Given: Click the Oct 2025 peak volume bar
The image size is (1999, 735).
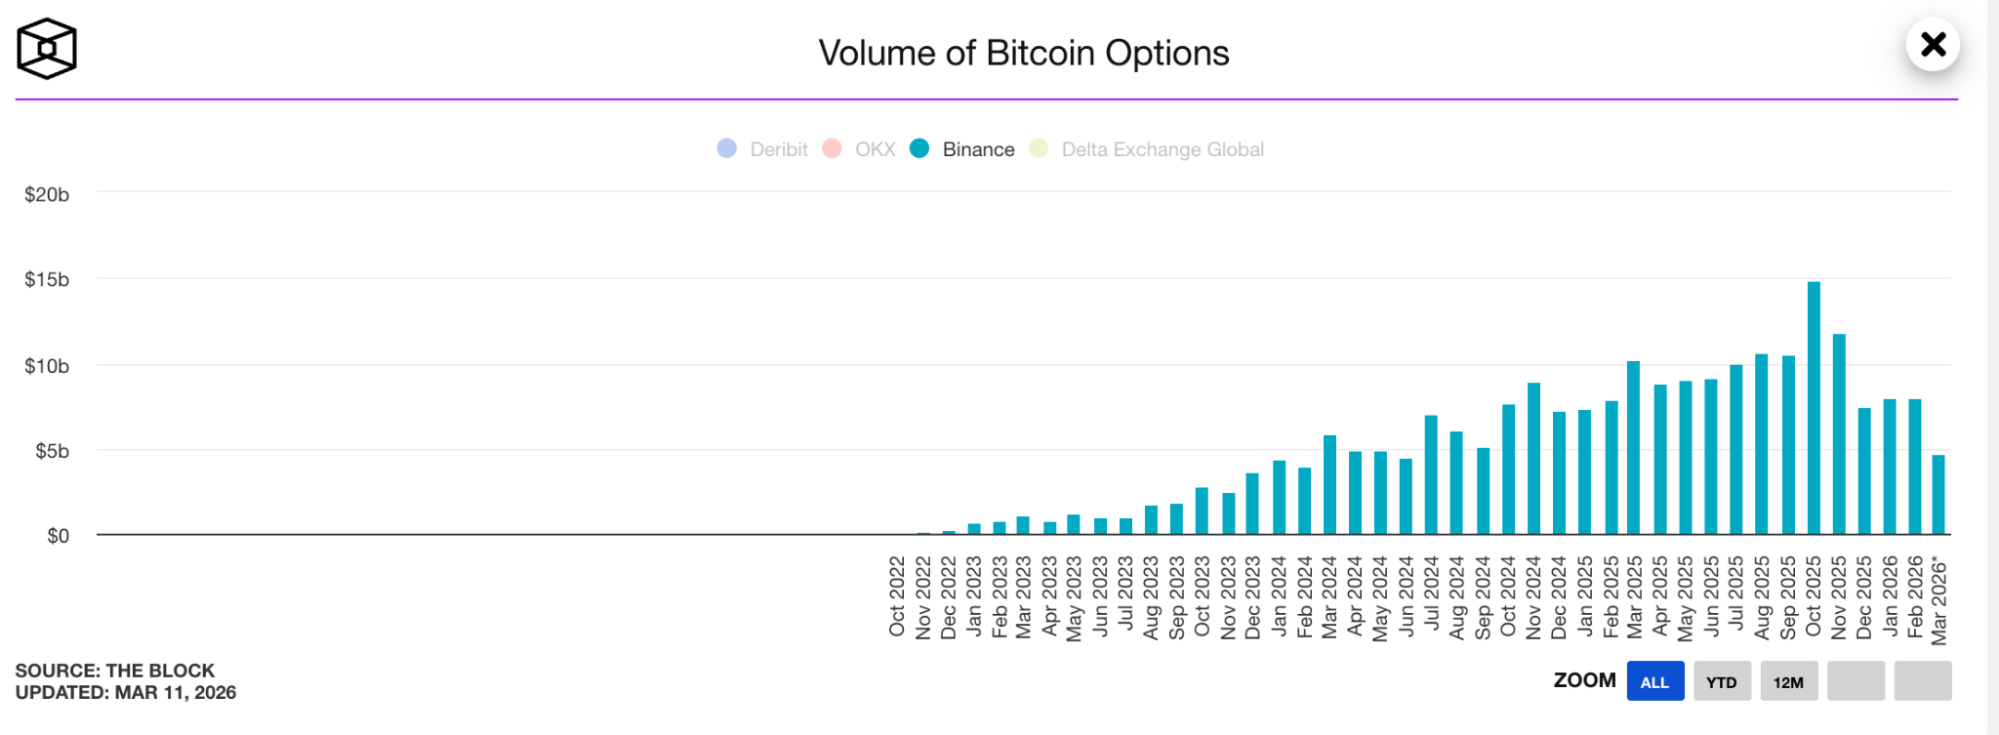Looking at the screenshot, I should click(1813, 410).
